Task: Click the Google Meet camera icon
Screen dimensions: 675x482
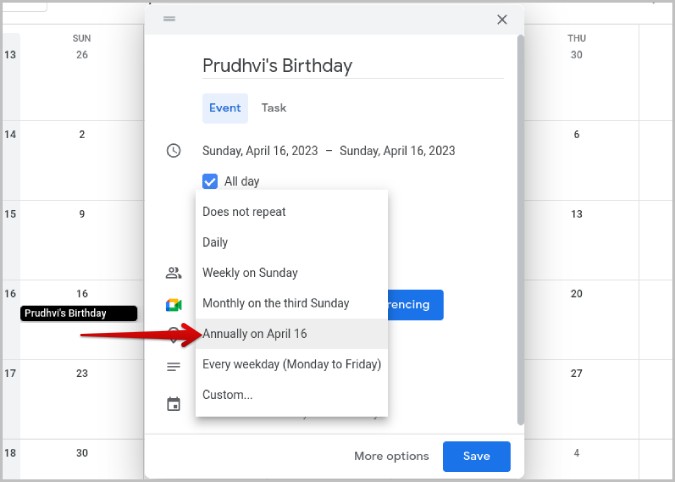Action: pos(173,305)
